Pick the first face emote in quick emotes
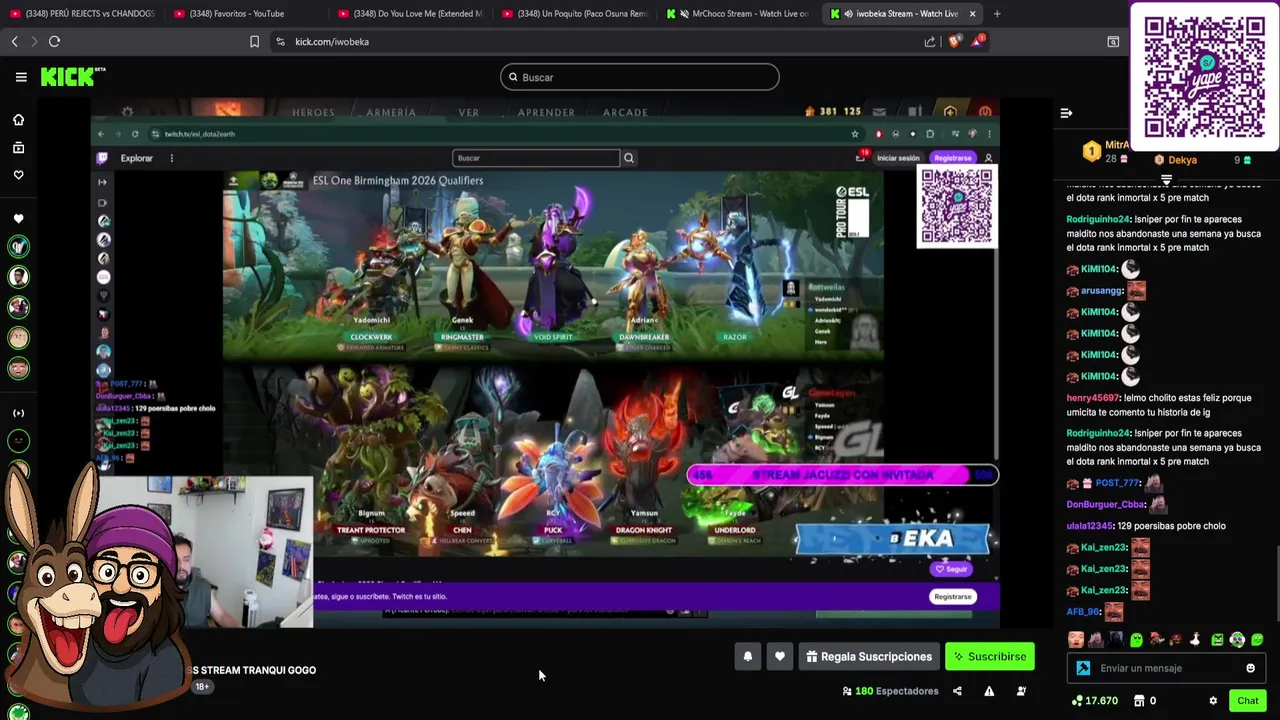Screen dimensions: 1280x720 pos(1076,640)
